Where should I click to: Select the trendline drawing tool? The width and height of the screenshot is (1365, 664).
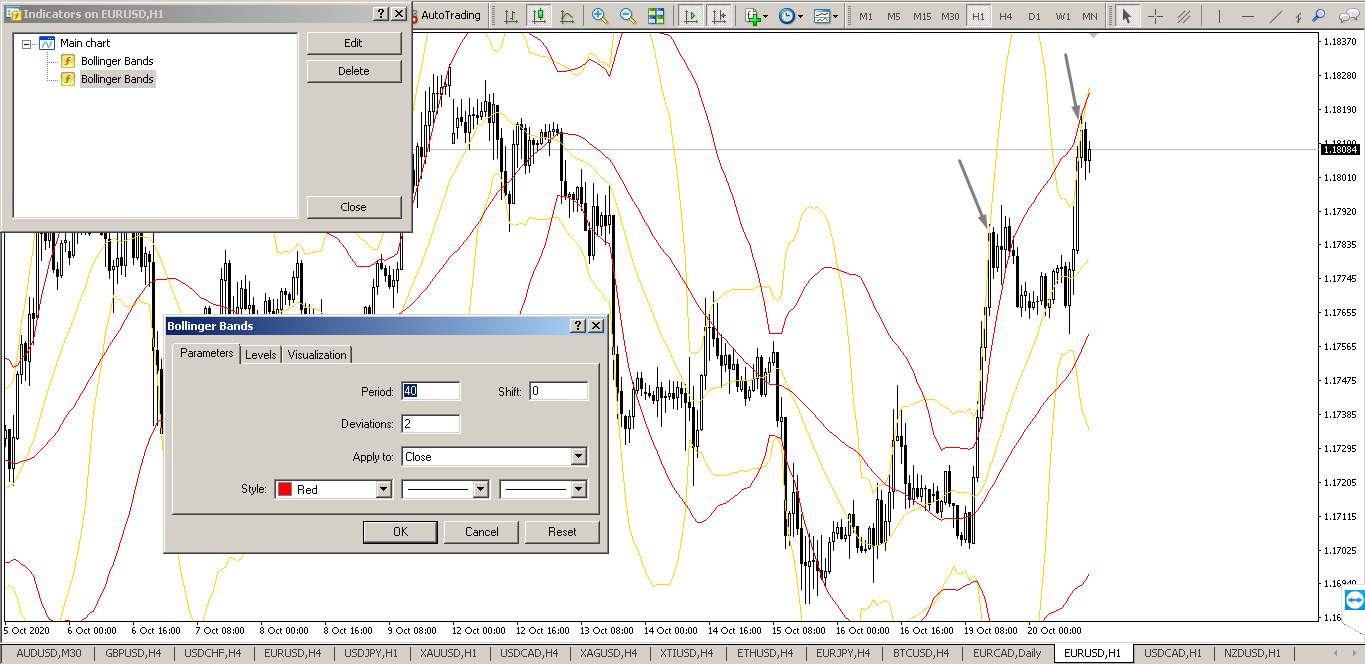click(1278, 15)
